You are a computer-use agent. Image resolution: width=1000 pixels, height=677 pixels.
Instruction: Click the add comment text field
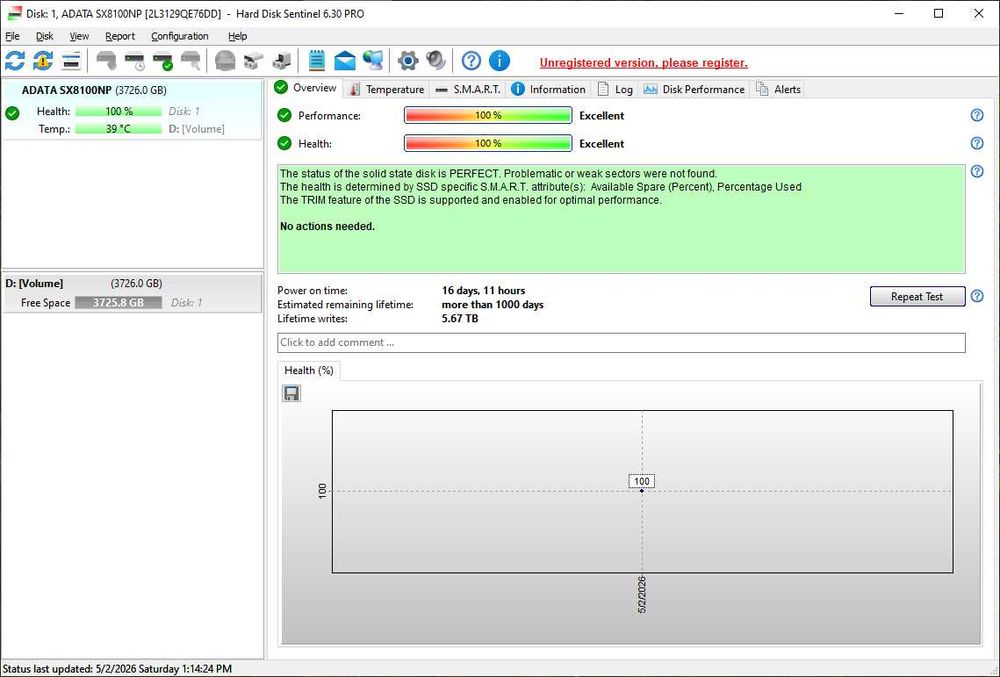621,342
